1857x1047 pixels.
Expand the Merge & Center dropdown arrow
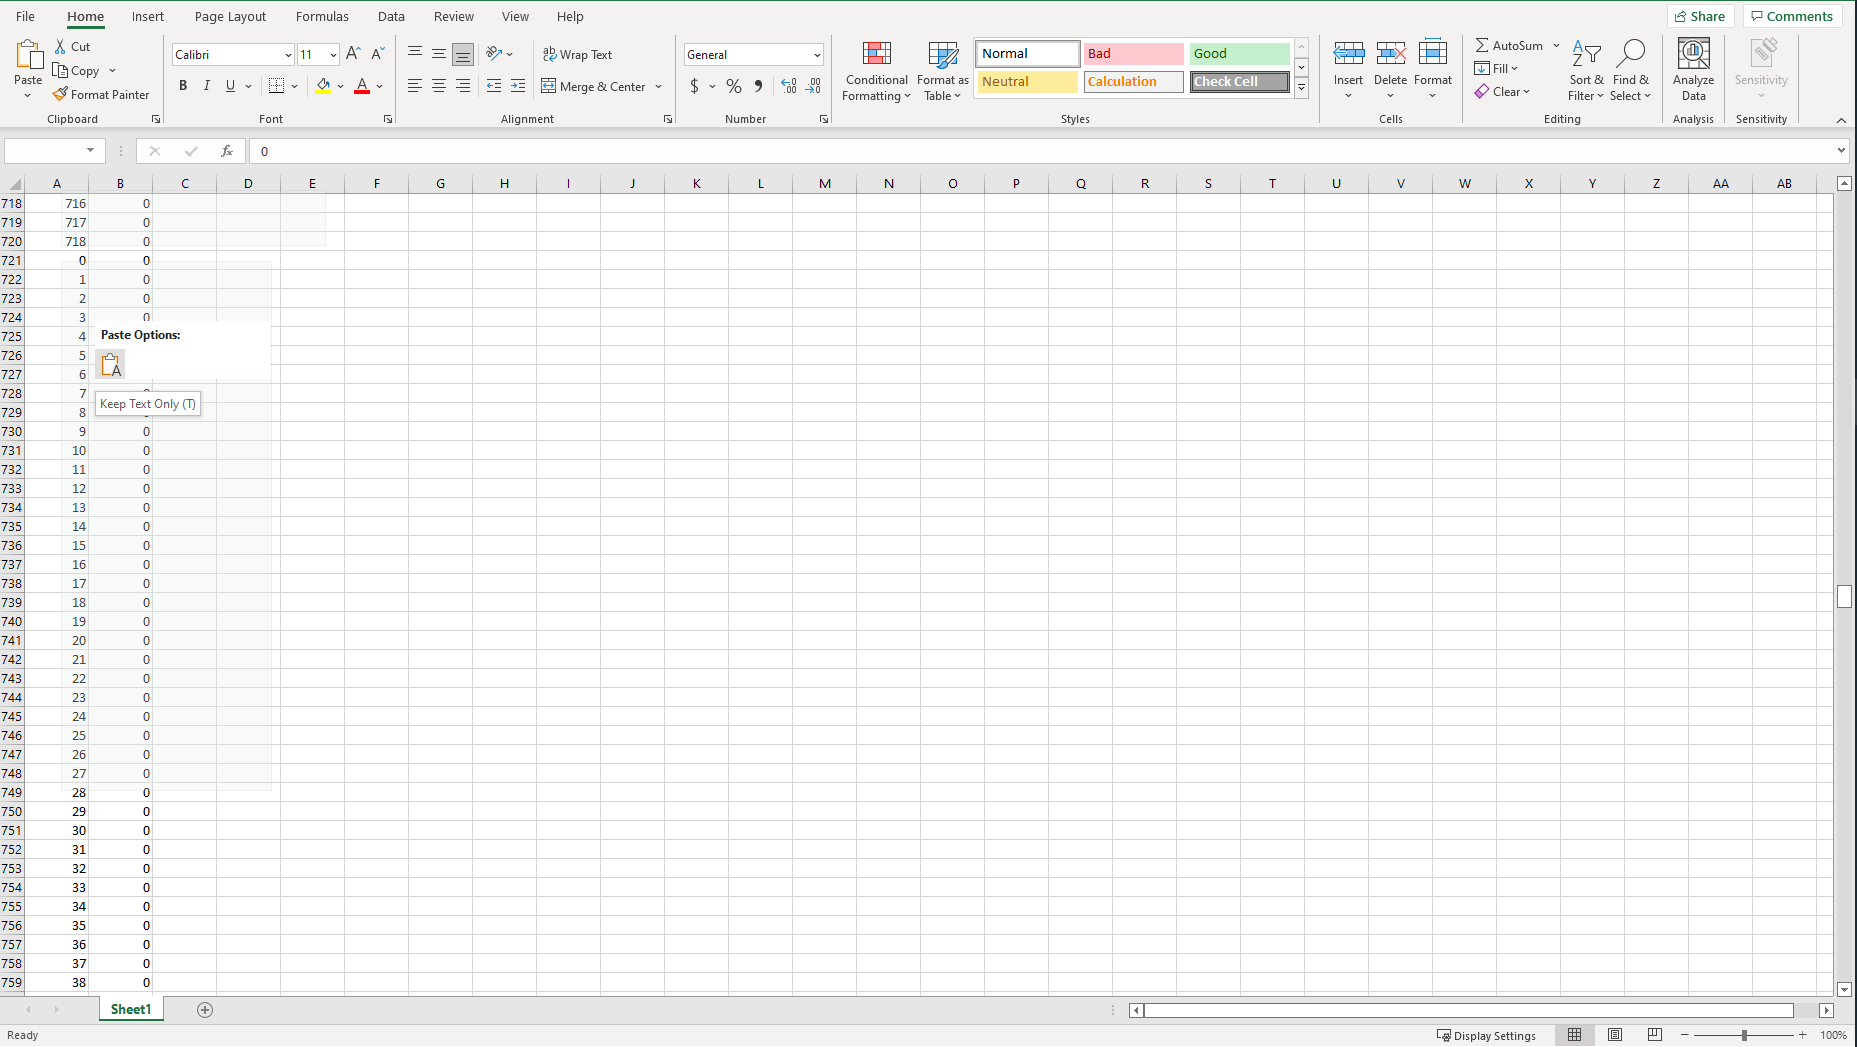(x=658, y=87)
